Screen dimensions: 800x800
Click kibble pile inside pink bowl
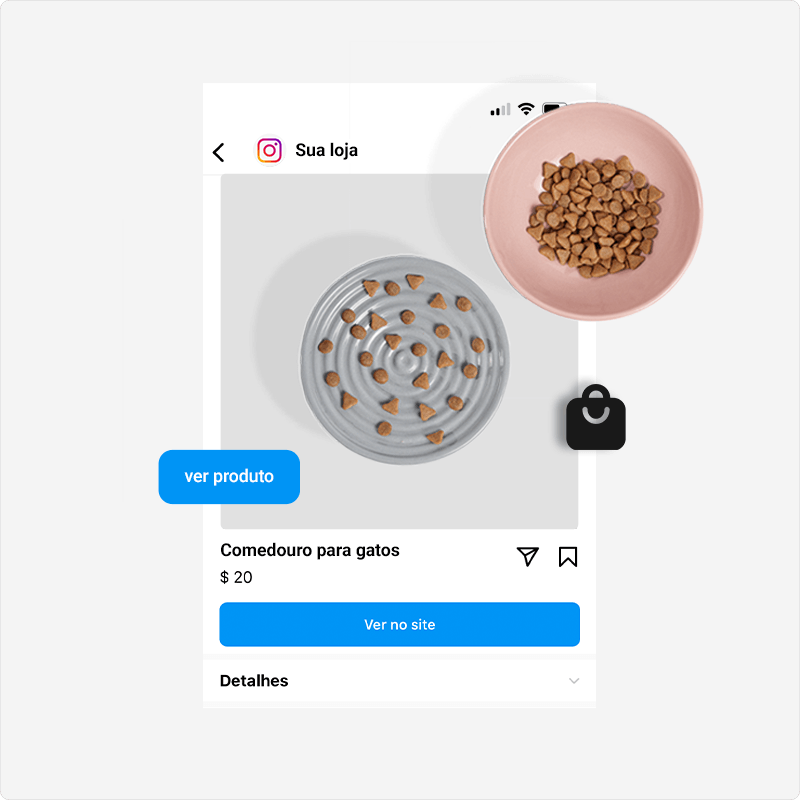pyautogui.click(x=595, y=215)
